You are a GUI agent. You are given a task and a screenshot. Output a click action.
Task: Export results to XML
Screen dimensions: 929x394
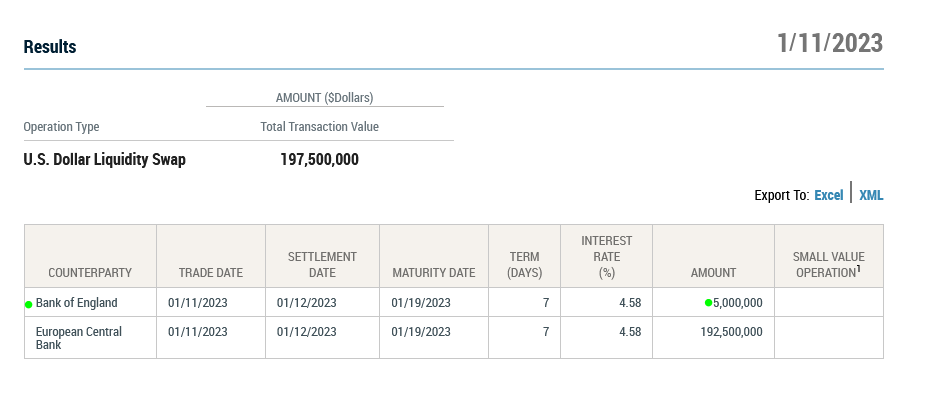tap(871, 196)
